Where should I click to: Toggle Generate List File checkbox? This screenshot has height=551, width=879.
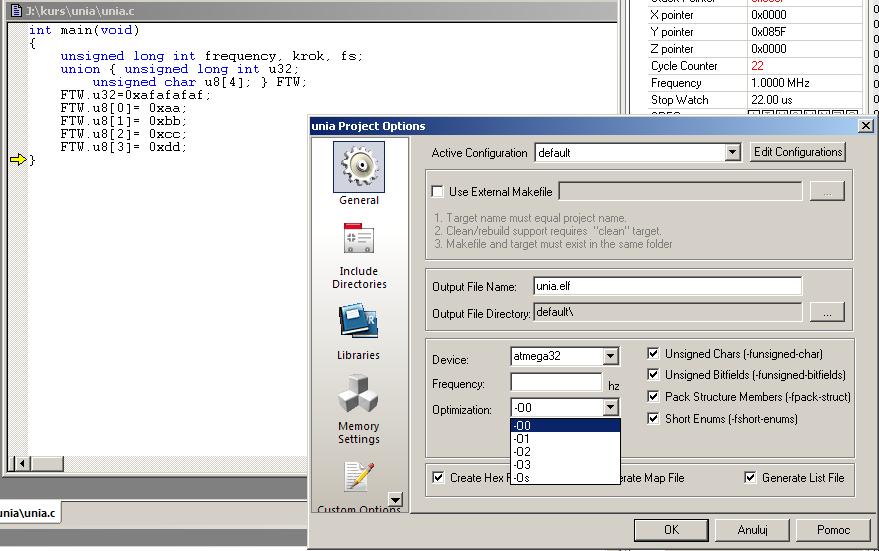[750, 478]
